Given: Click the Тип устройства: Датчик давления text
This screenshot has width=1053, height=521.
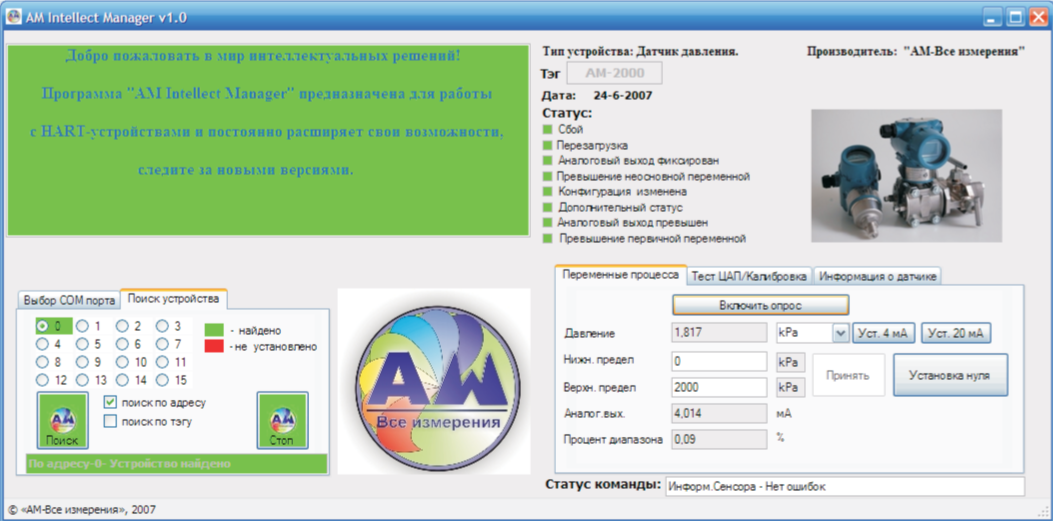Looking at the screenshot, I should 639,51.
